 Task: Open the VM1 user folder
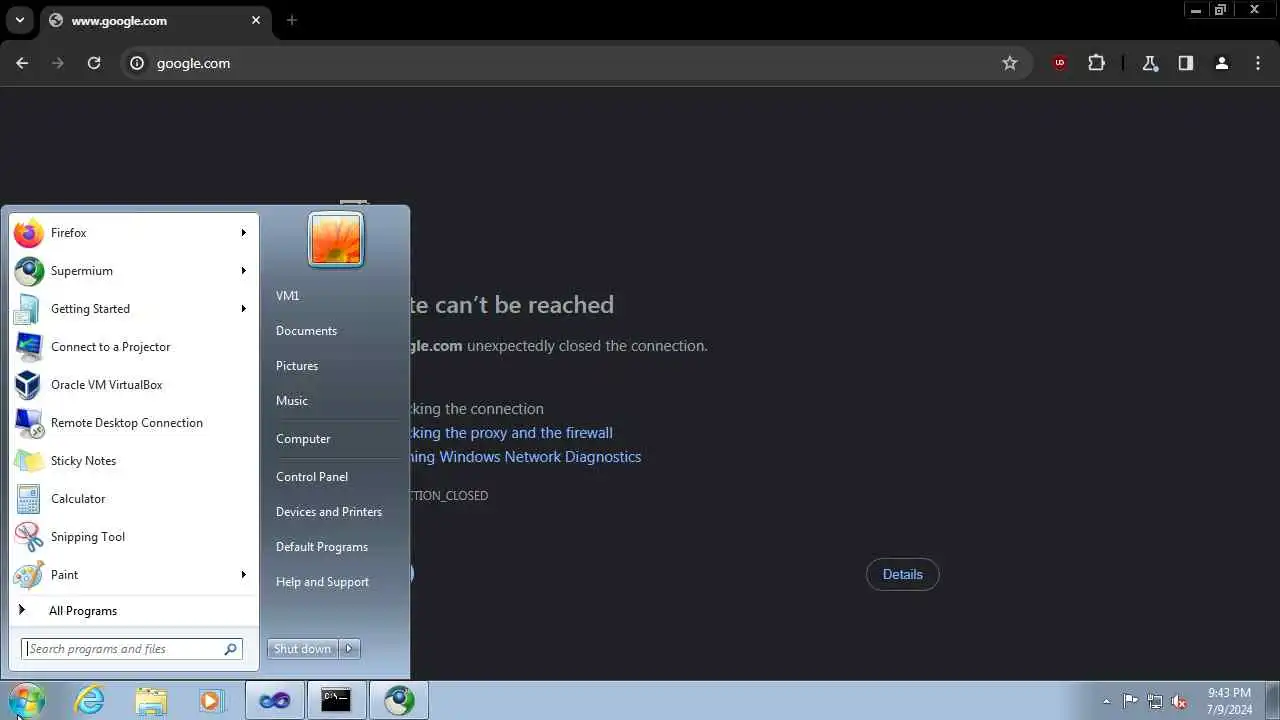[287, 296]
